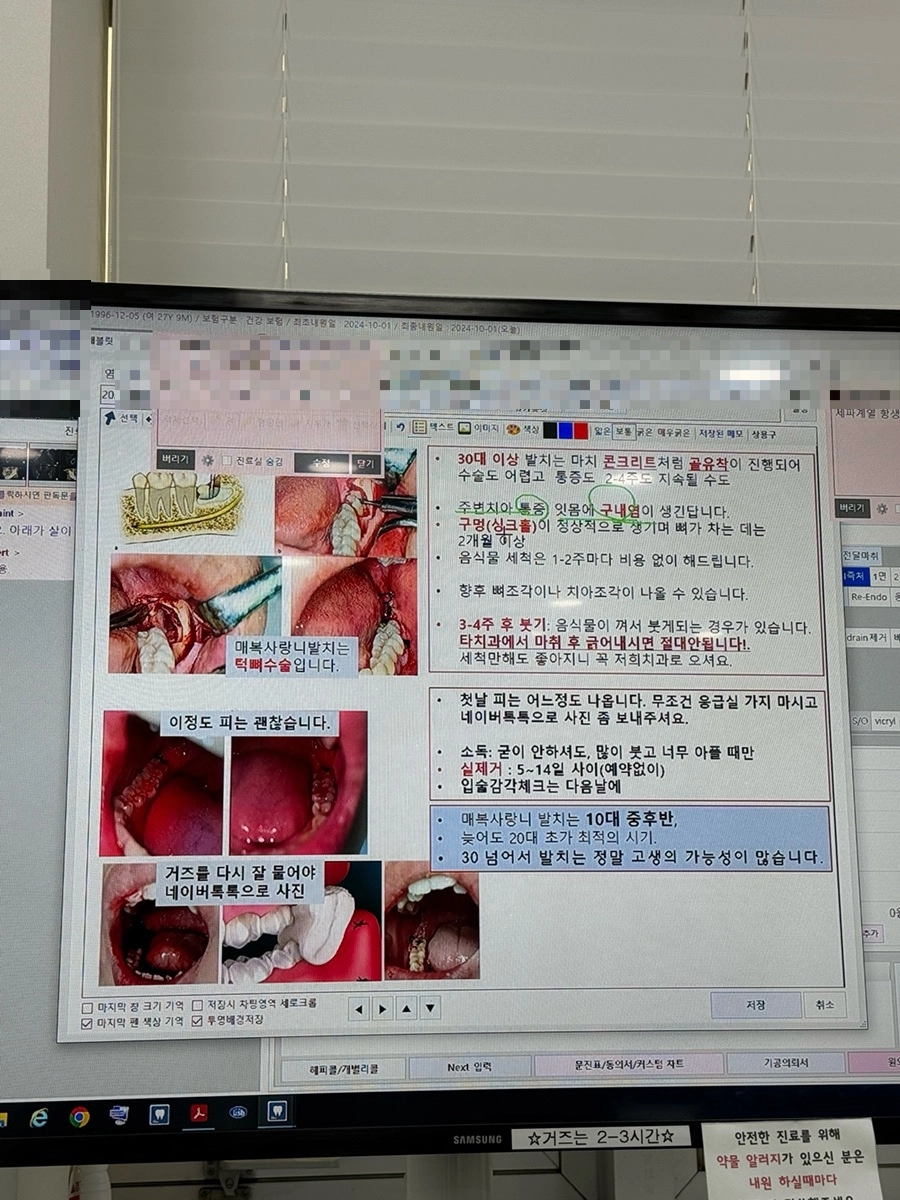Image resolution: width=900 pixels, height=1200 pixels.
Task: Click the right arrow move button
Action: point(382,1008)
